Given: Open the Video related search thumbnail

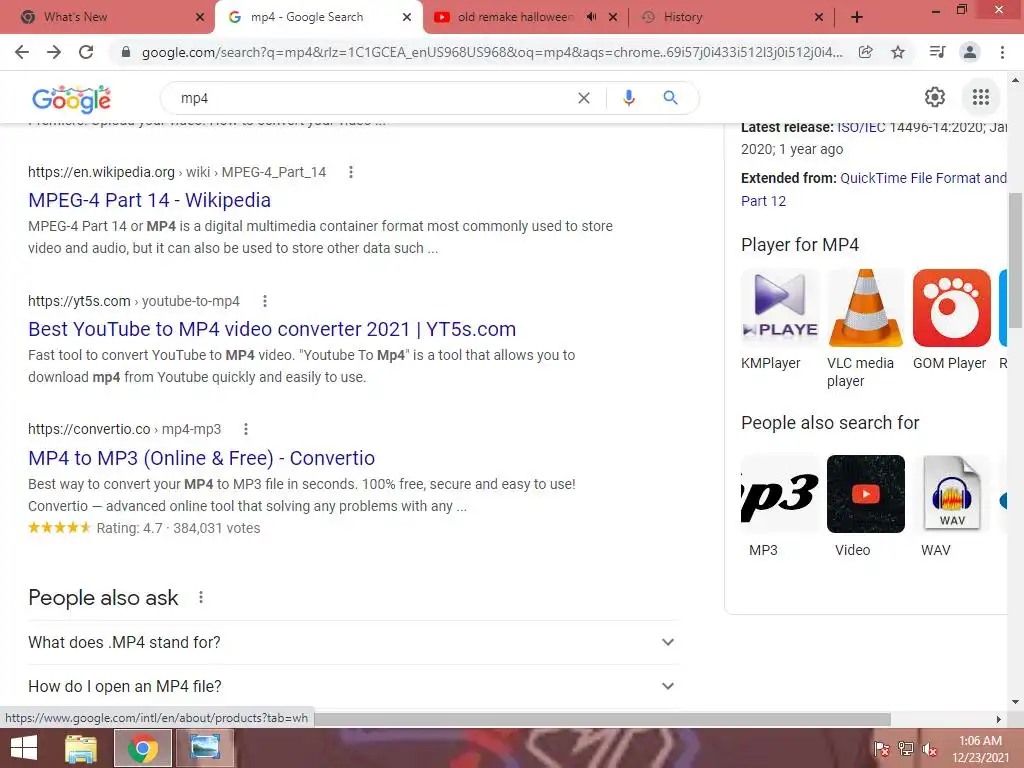Looking at the screenshot, I should pyautogui.click(x=866, y=494).
